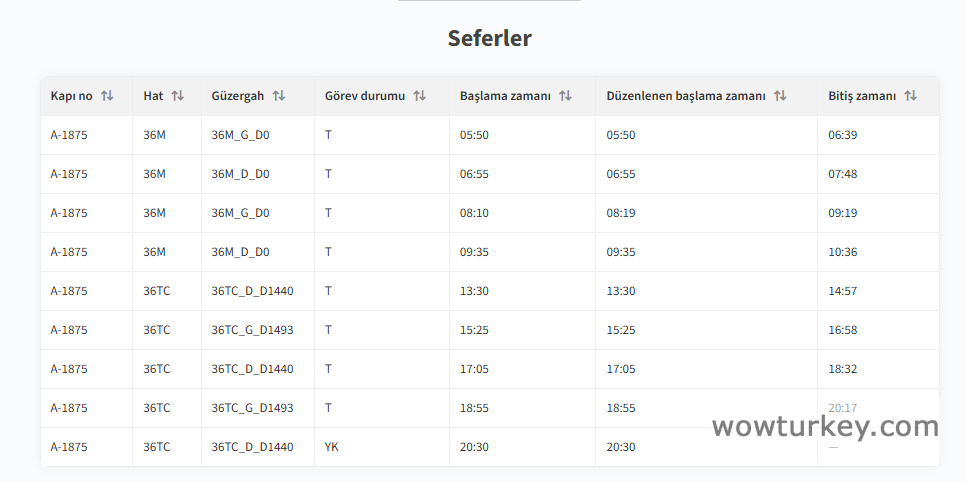Select end time 14:57 cell
The width and height of the screenshot is (965, 482).
842,291
